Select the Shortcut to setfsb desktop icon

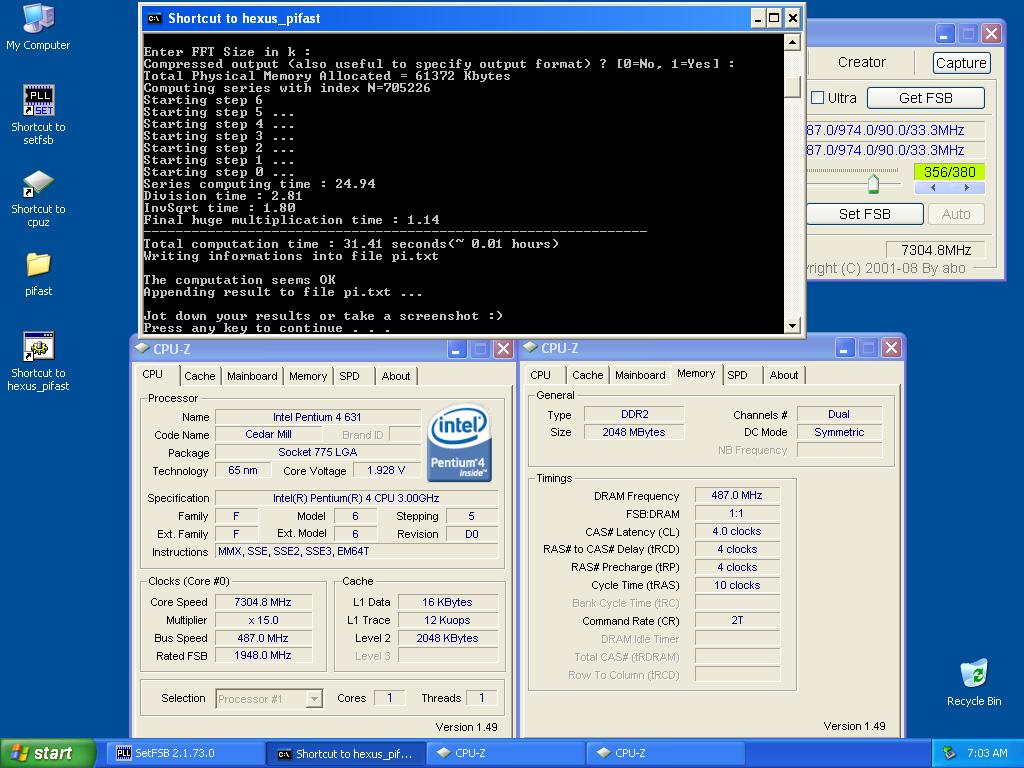38,114
